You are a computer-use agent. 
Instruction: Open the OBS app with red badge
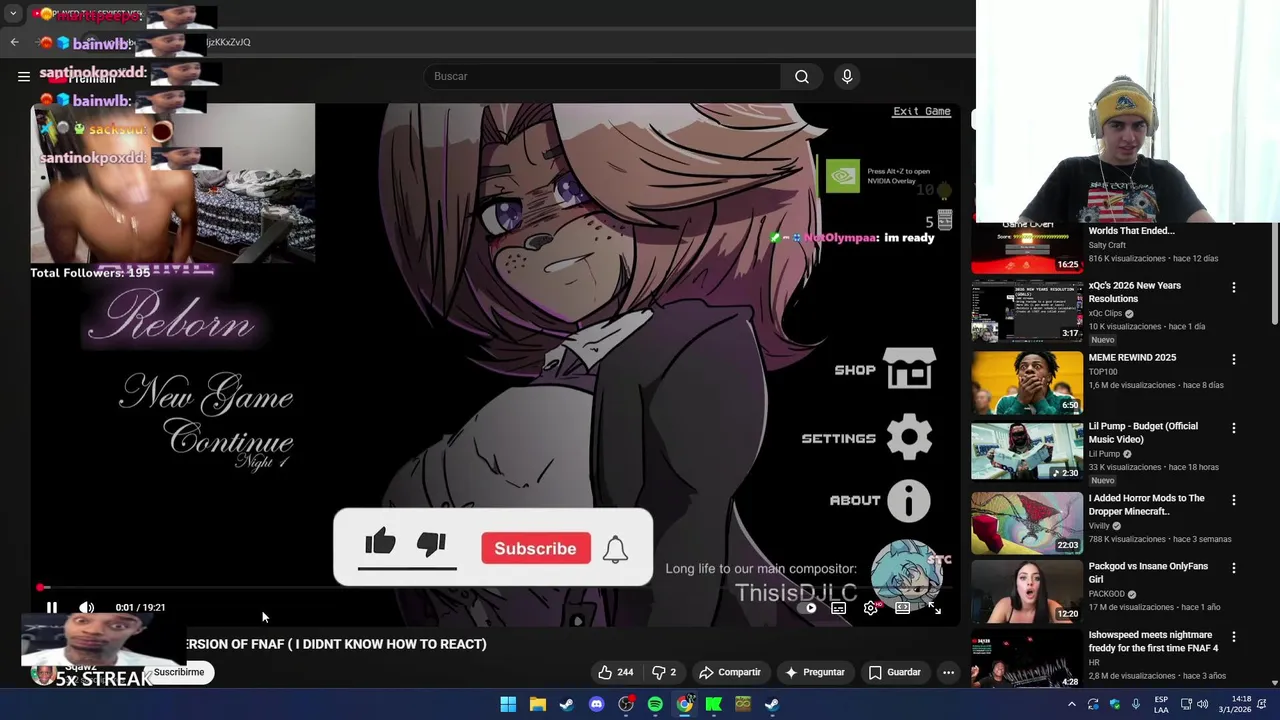click(x=626, y=704)
